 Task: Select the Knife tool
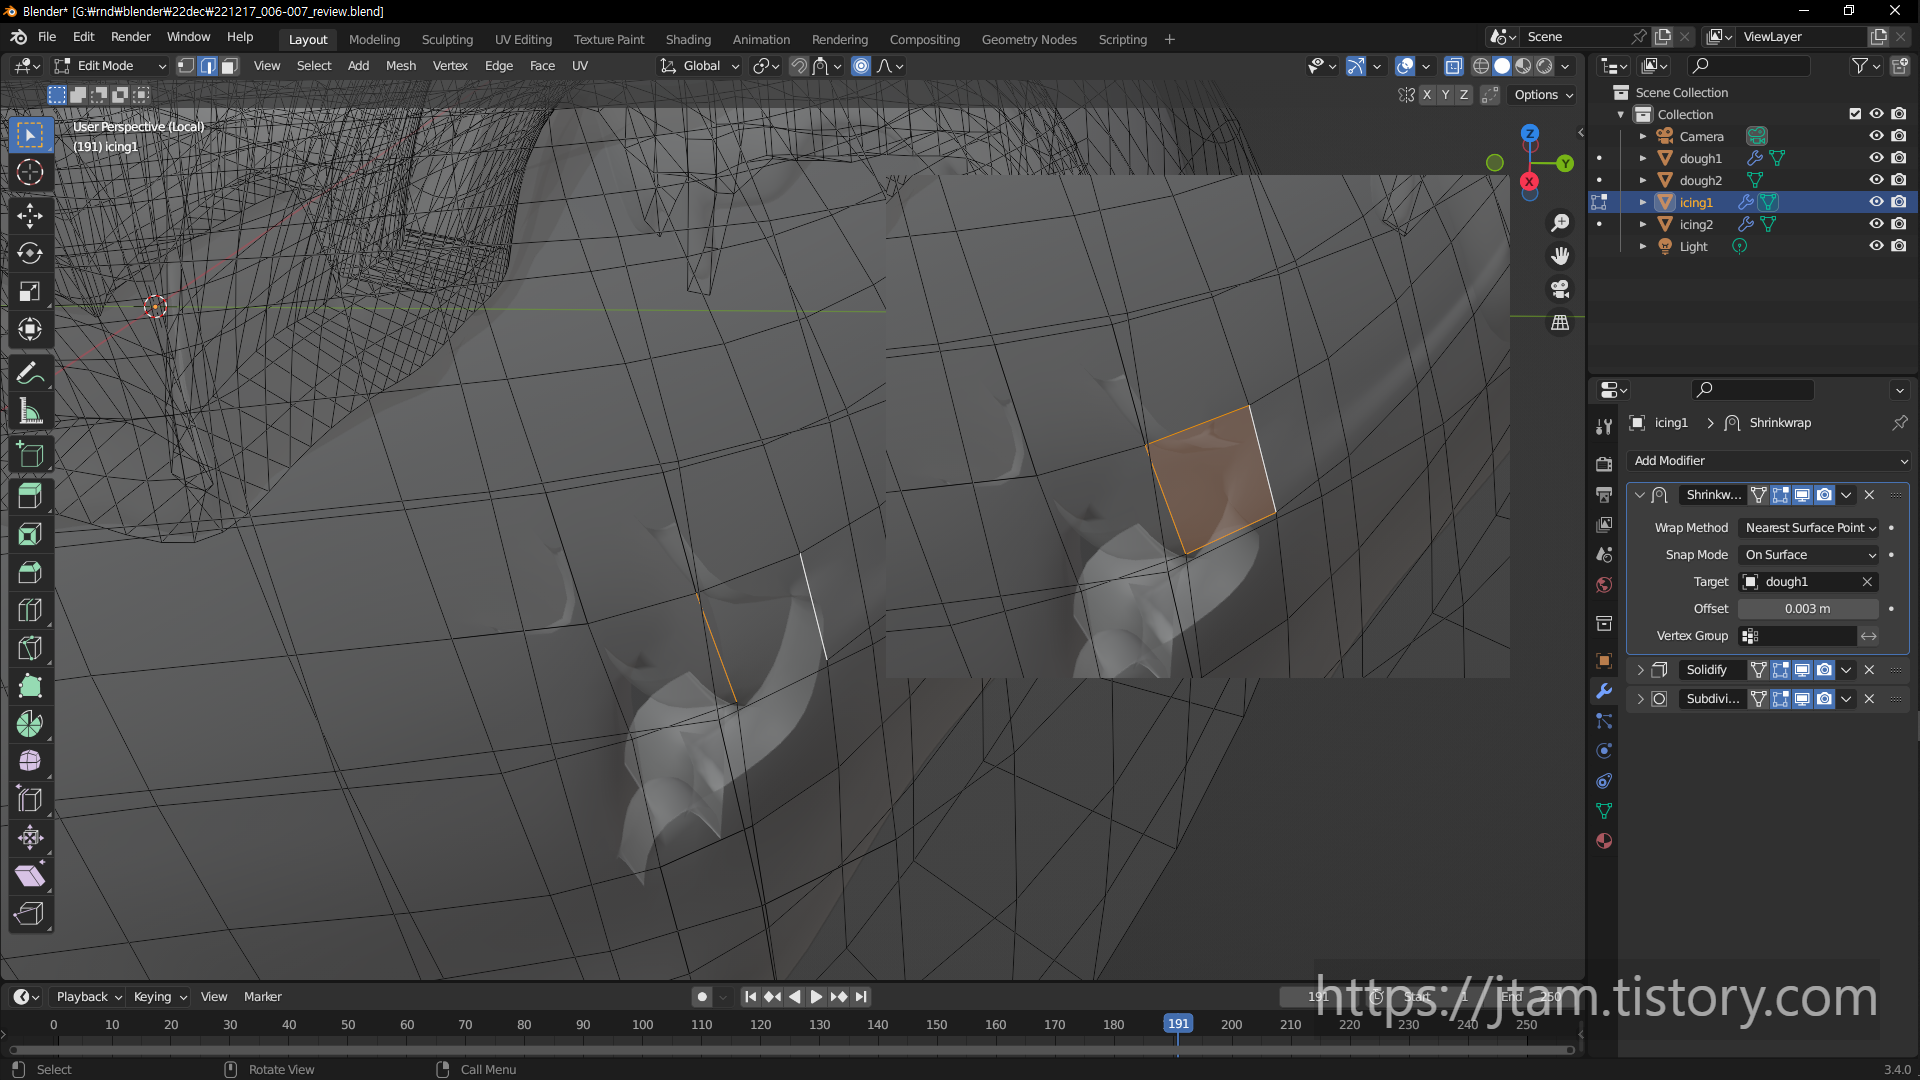(x=30, y=648)
